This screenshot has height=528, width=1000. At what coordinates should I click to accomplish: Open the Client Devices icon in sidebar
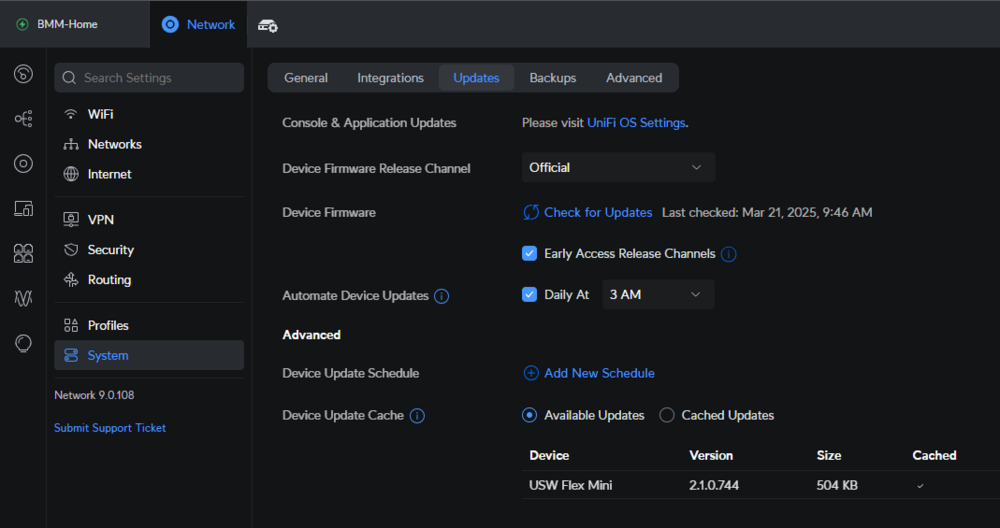coord(24,209)
